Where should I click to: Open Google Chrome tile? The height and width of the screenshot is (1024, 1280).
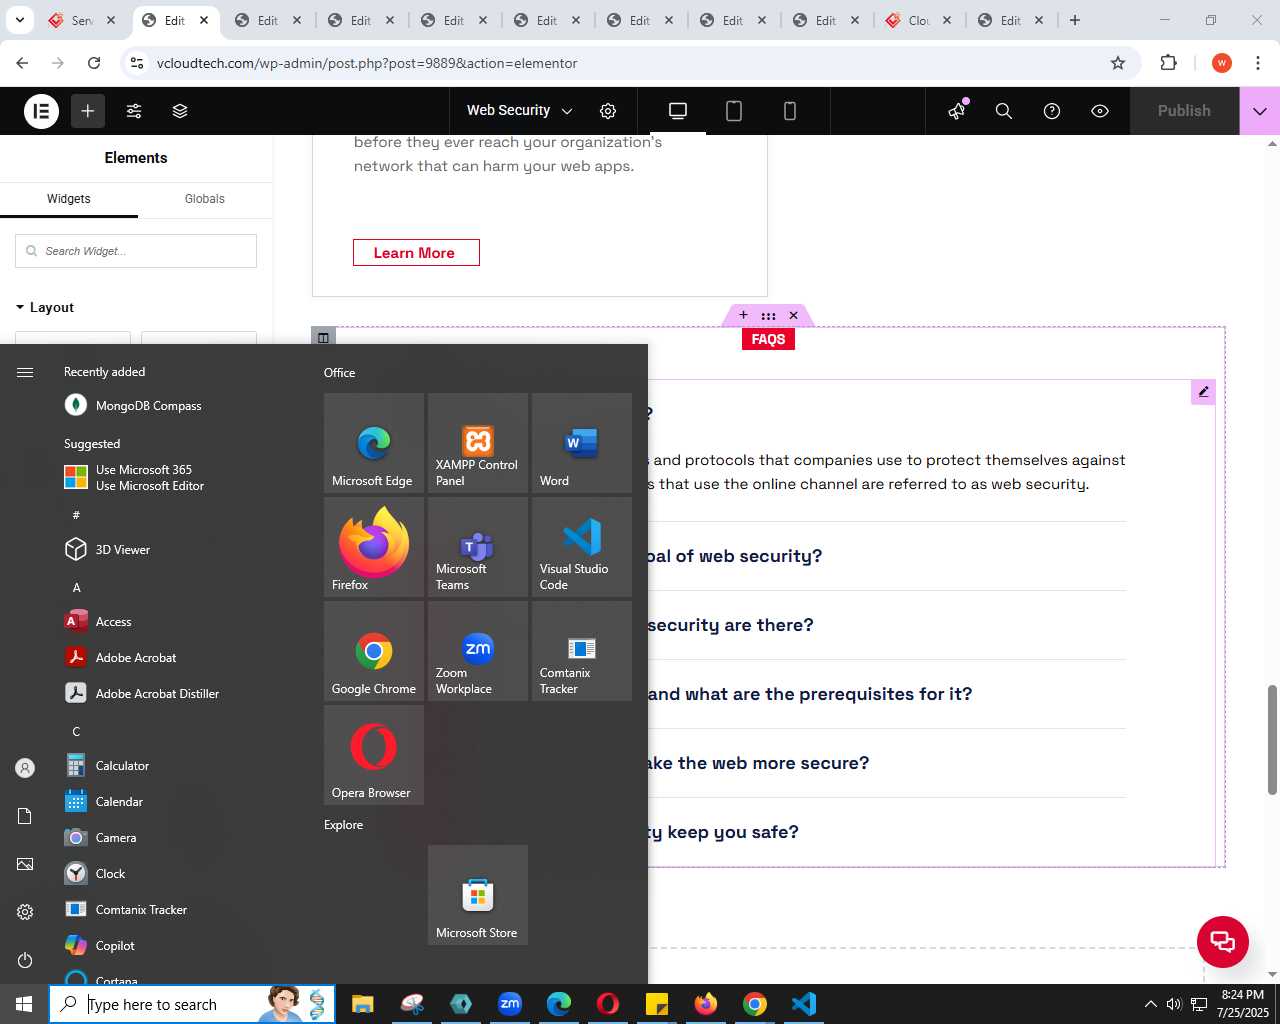pos(374,651)
